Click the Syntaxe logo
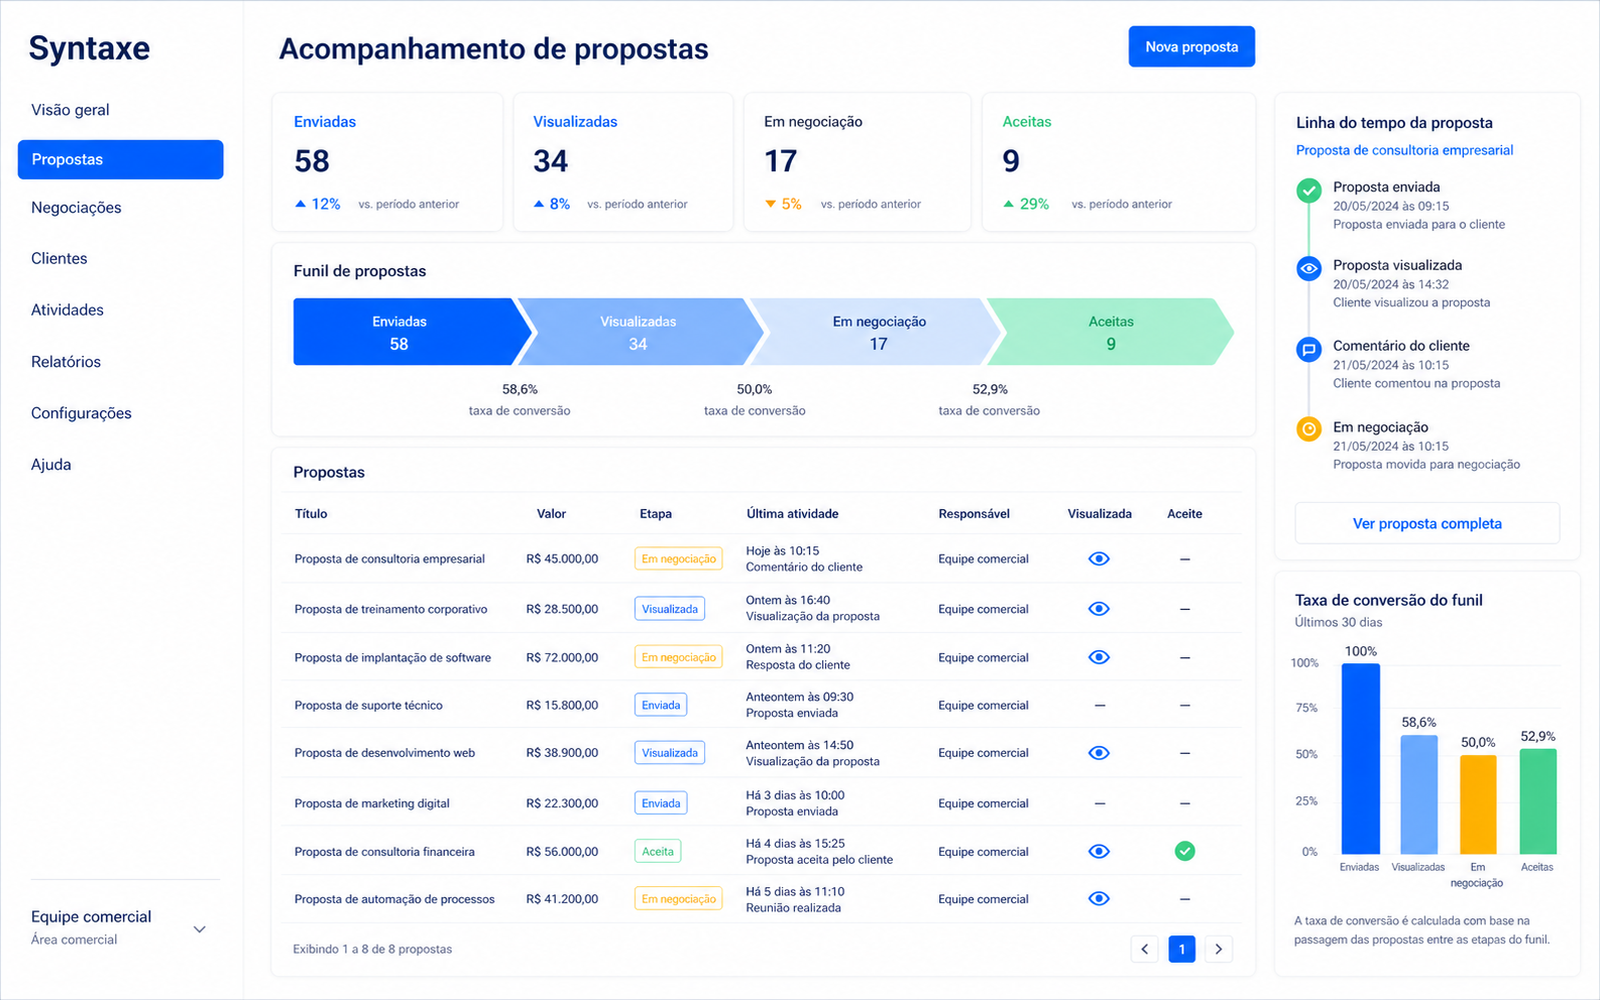Screen dimensions: 1600x1000 point(89,48)
